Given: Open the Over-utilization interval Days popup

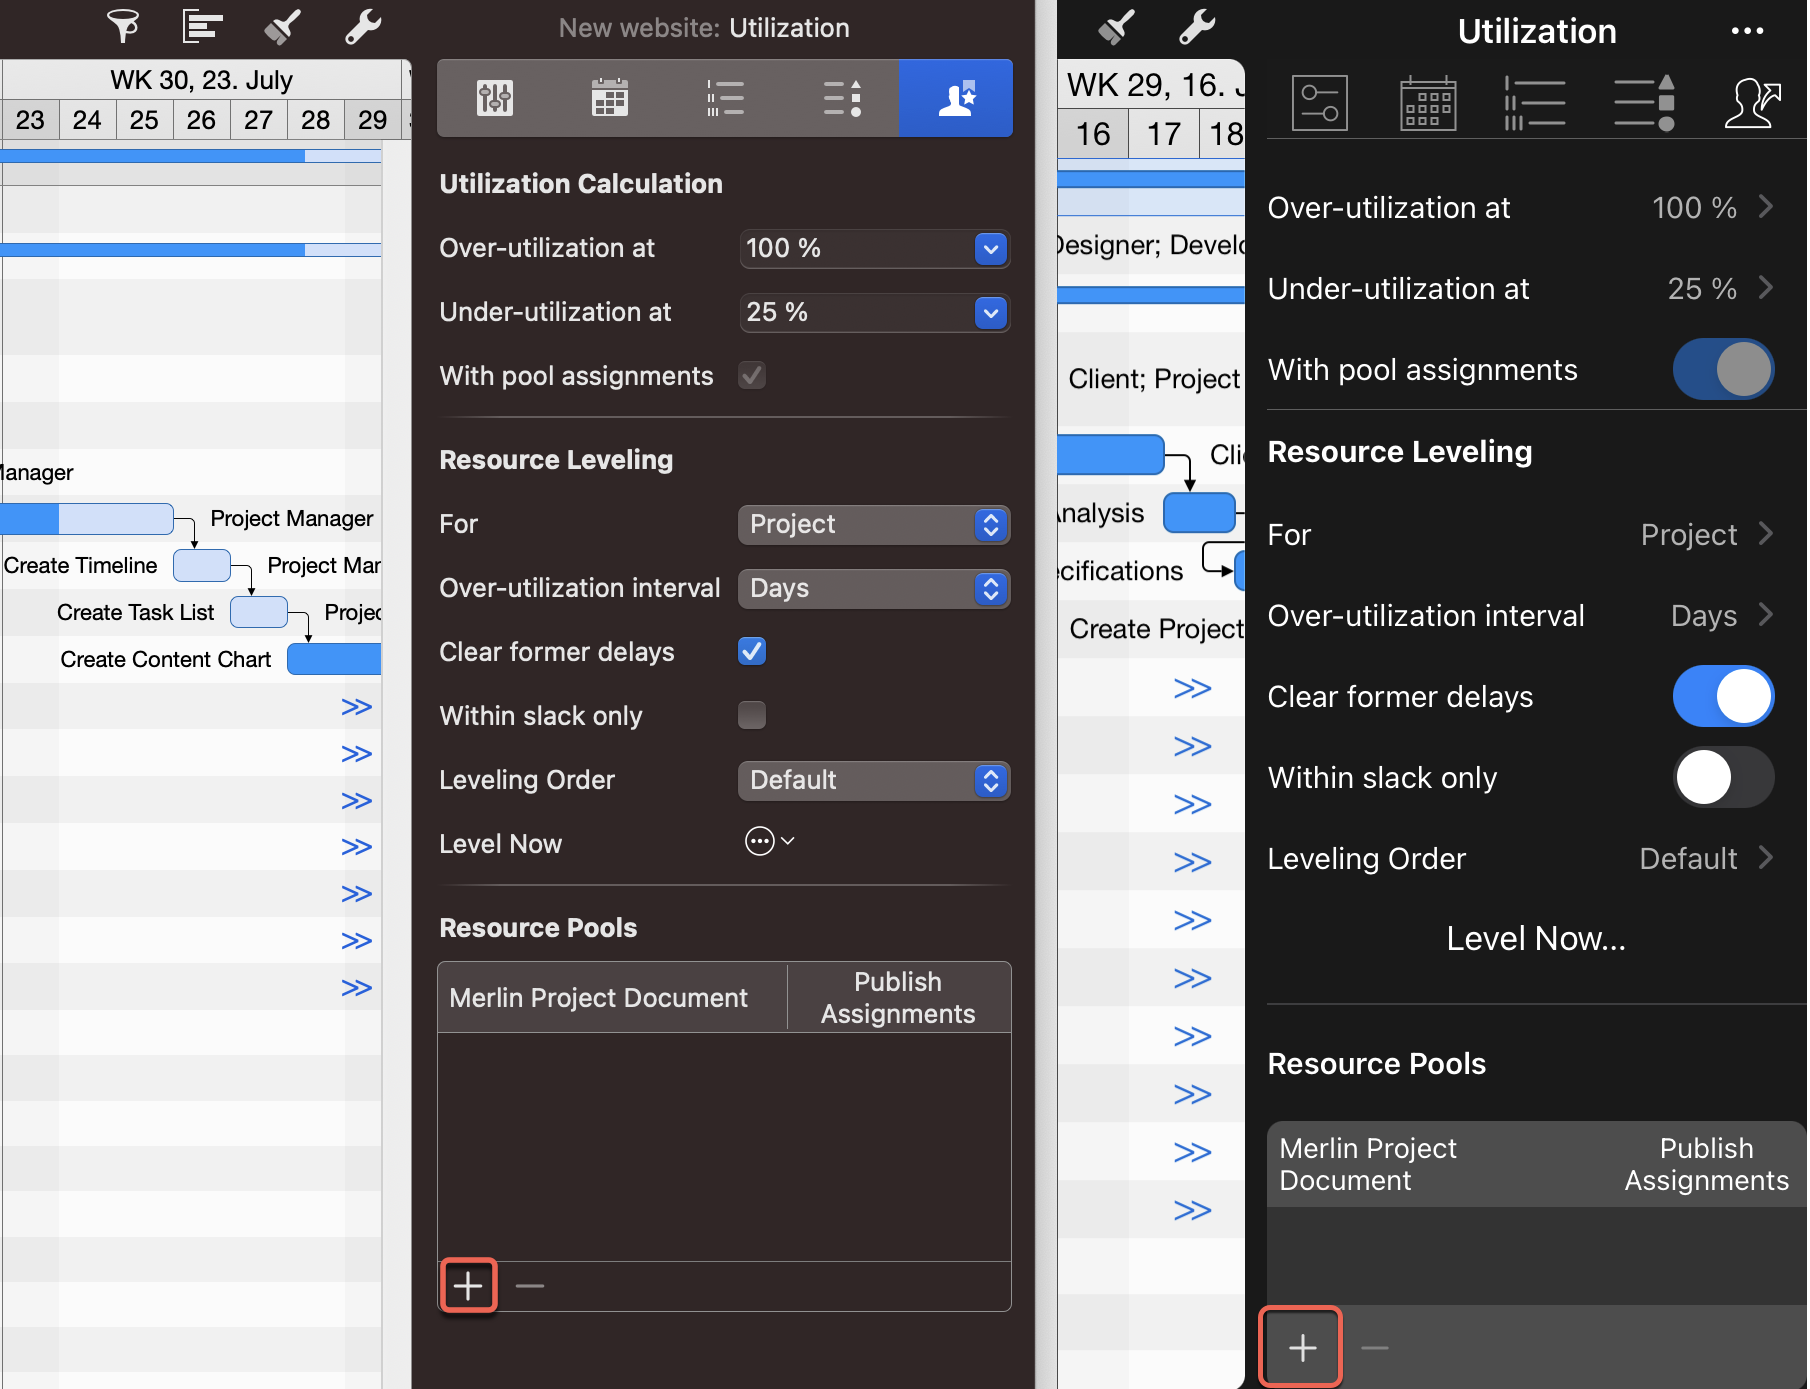Looking at the screenshot, I should coord(874,589).
